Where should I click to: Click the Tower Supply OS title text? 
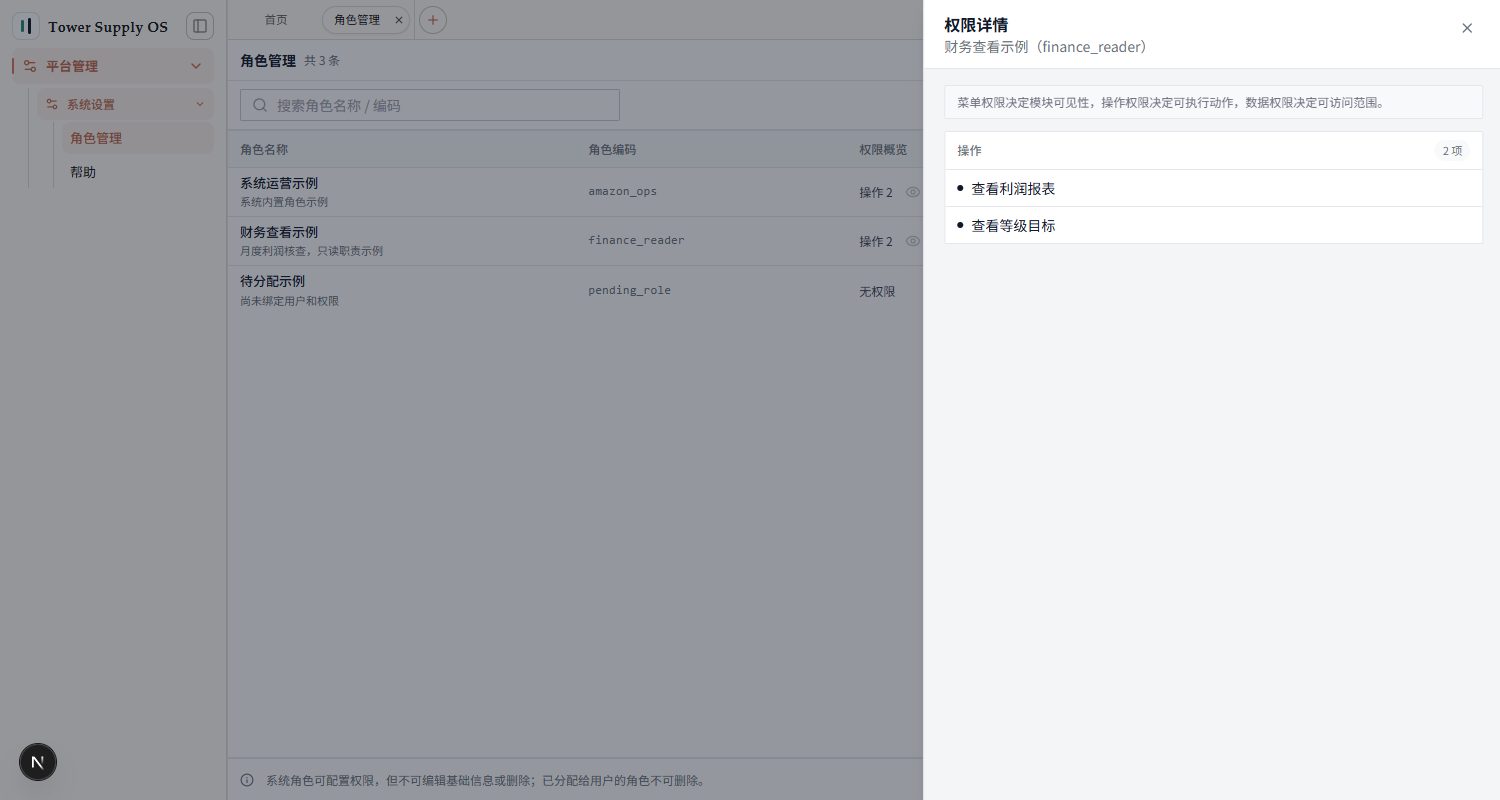click(x=108, y=27)
